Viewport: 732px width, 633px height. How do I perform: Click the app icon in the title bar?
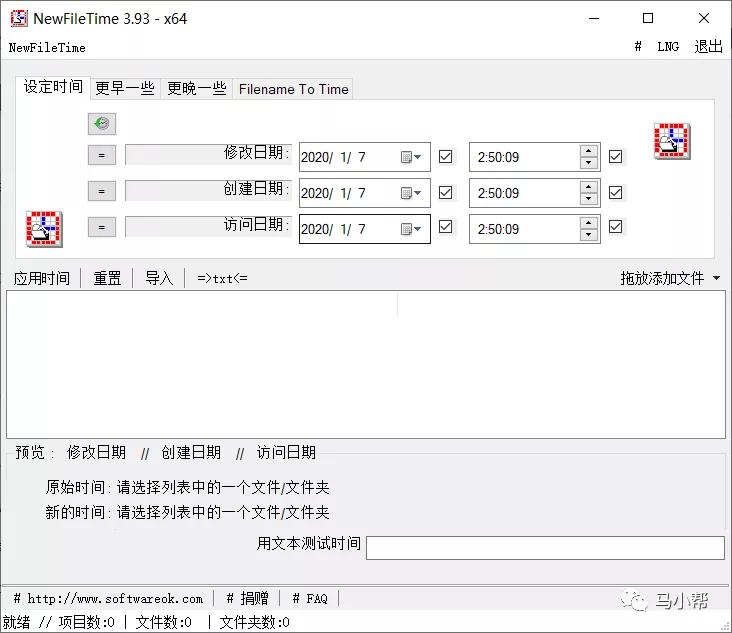click(x=19, y=18)
